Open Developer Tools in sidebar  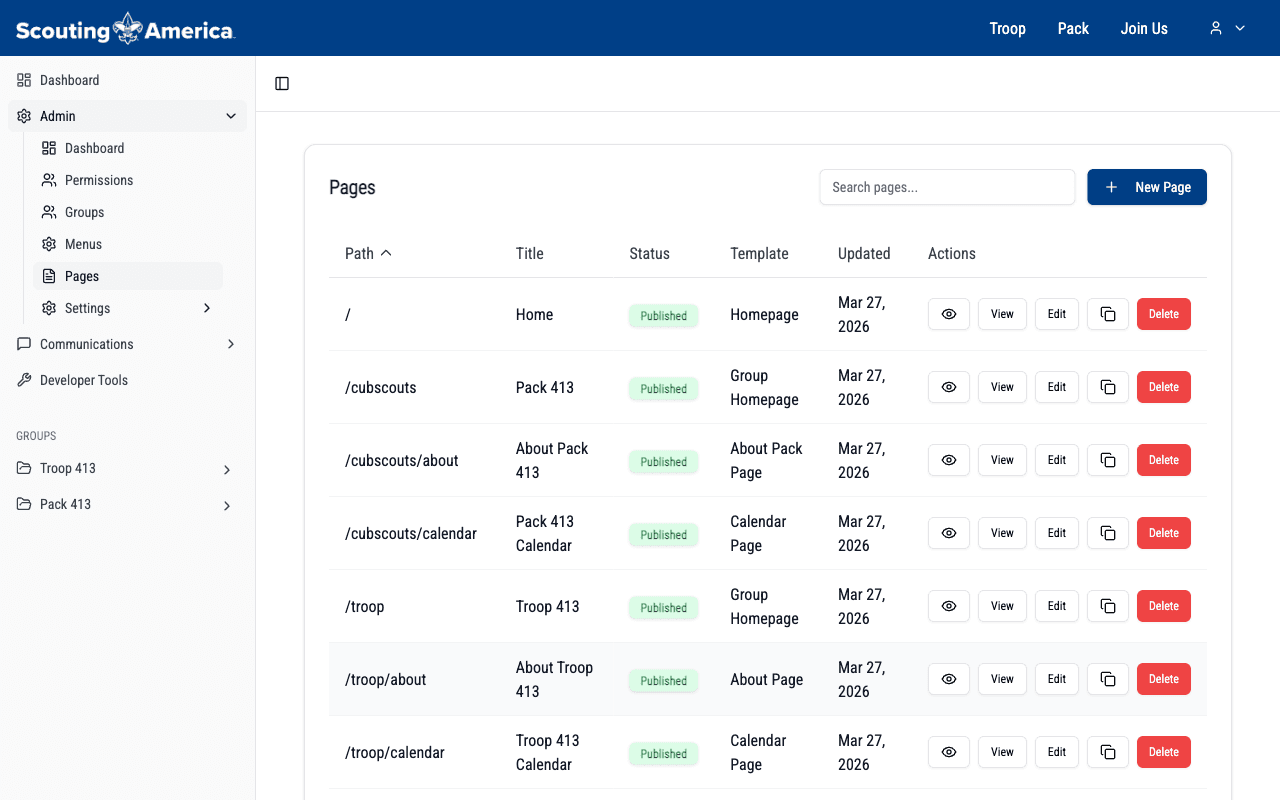(x=127, y=380)
